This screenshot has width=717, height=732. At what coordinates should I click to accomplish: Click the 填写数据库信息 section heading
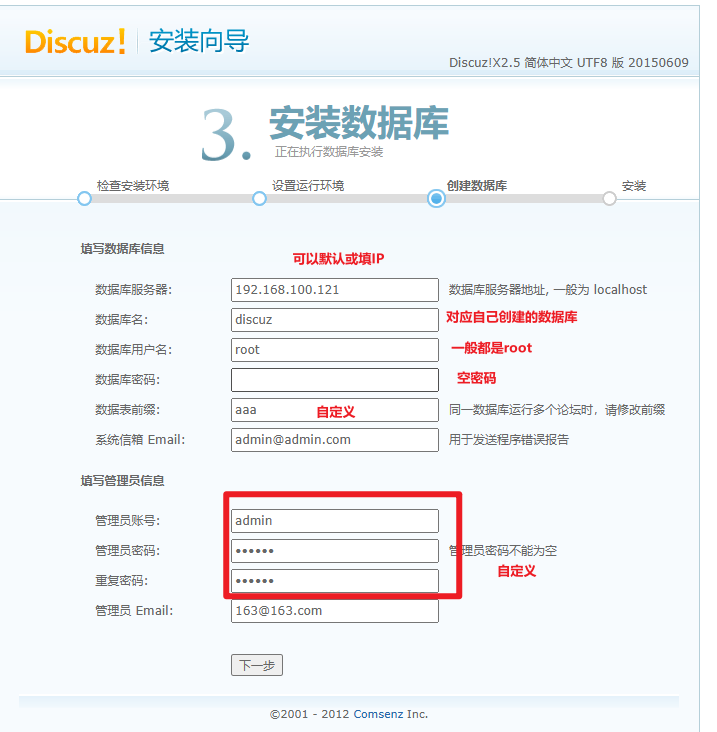click(122, 249)
